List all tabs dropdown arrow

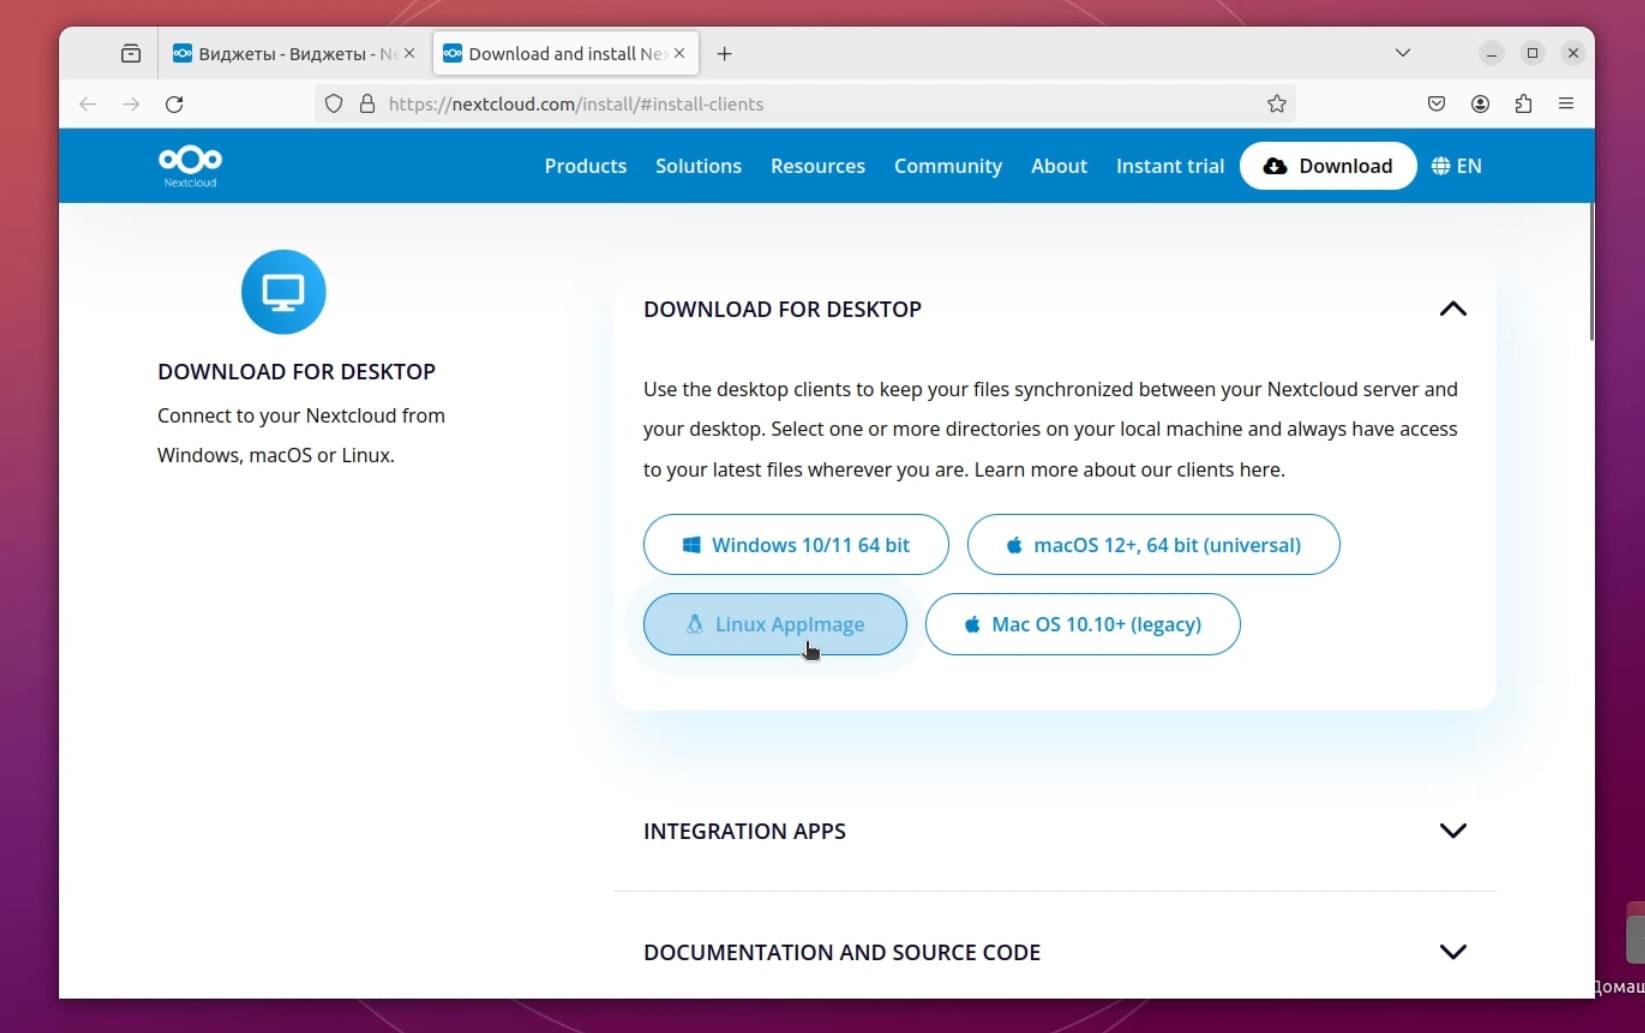tap(1403, 53)
